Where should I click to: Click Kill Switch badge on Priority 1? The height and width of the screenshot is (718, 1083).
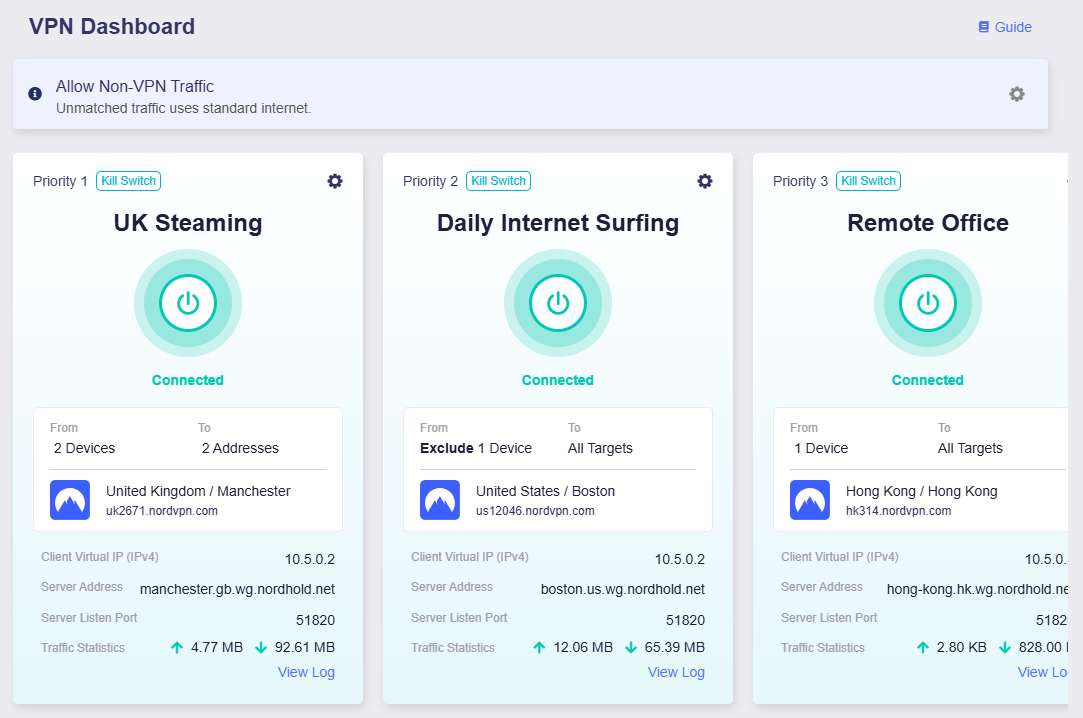128,181
